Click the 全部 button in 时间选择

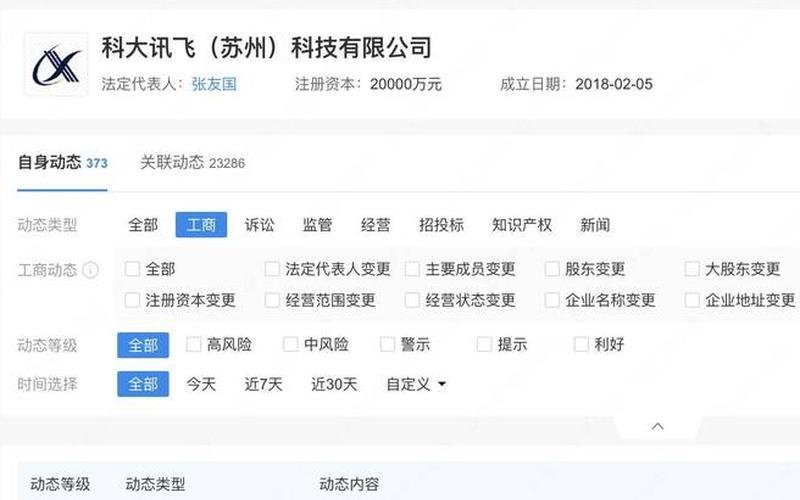coord(143,384)
